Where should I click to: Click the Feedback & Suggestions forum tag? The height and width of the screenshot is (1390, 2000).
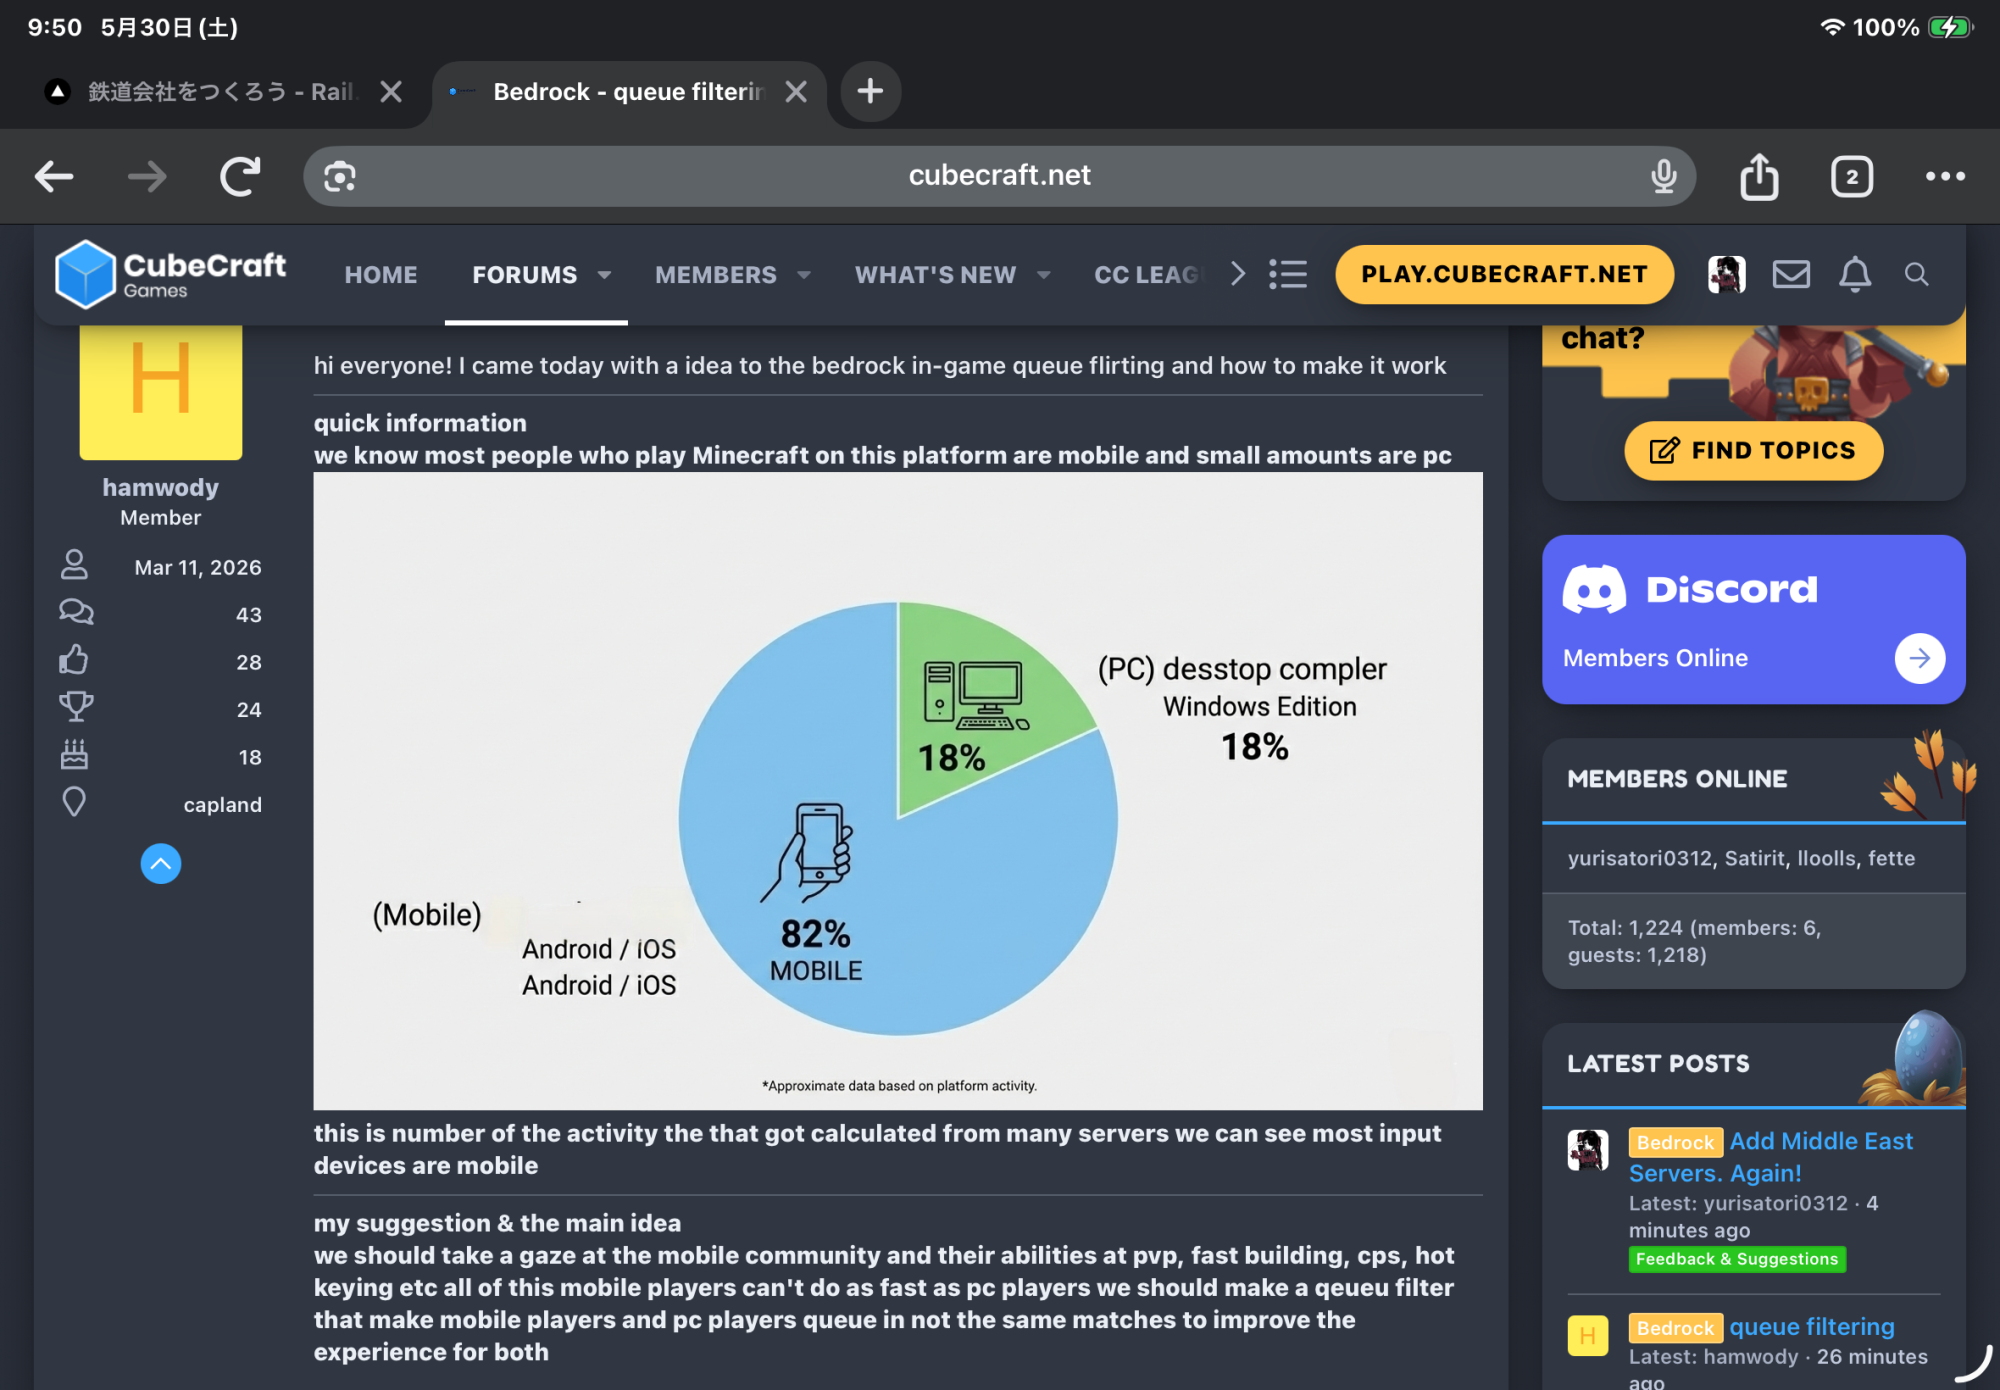pyautogui.click(x=1737, y=1259)
